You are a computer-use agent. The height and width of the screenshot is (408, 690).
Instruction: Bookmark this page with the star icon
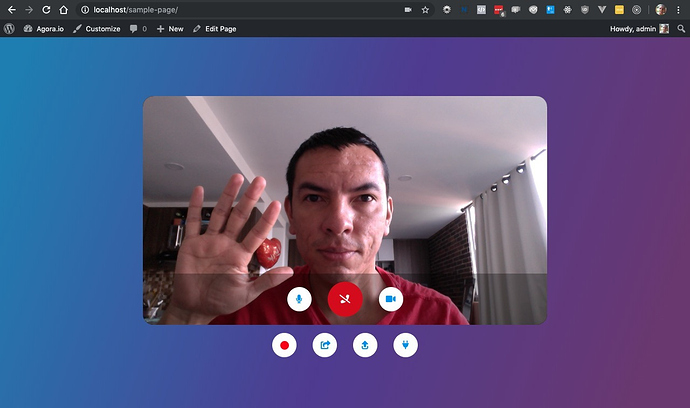click(x=425, y=10)
